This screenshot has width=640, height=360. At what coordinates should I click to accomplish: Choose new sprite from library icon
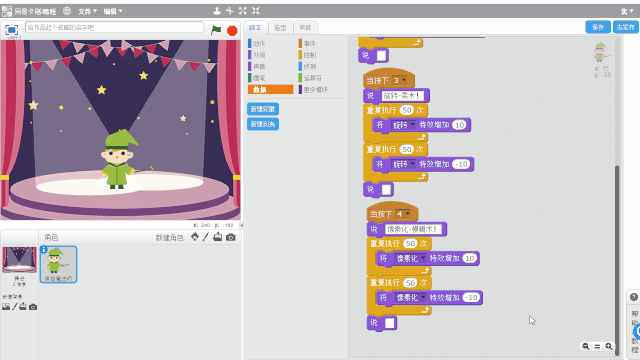click(195, 237)
